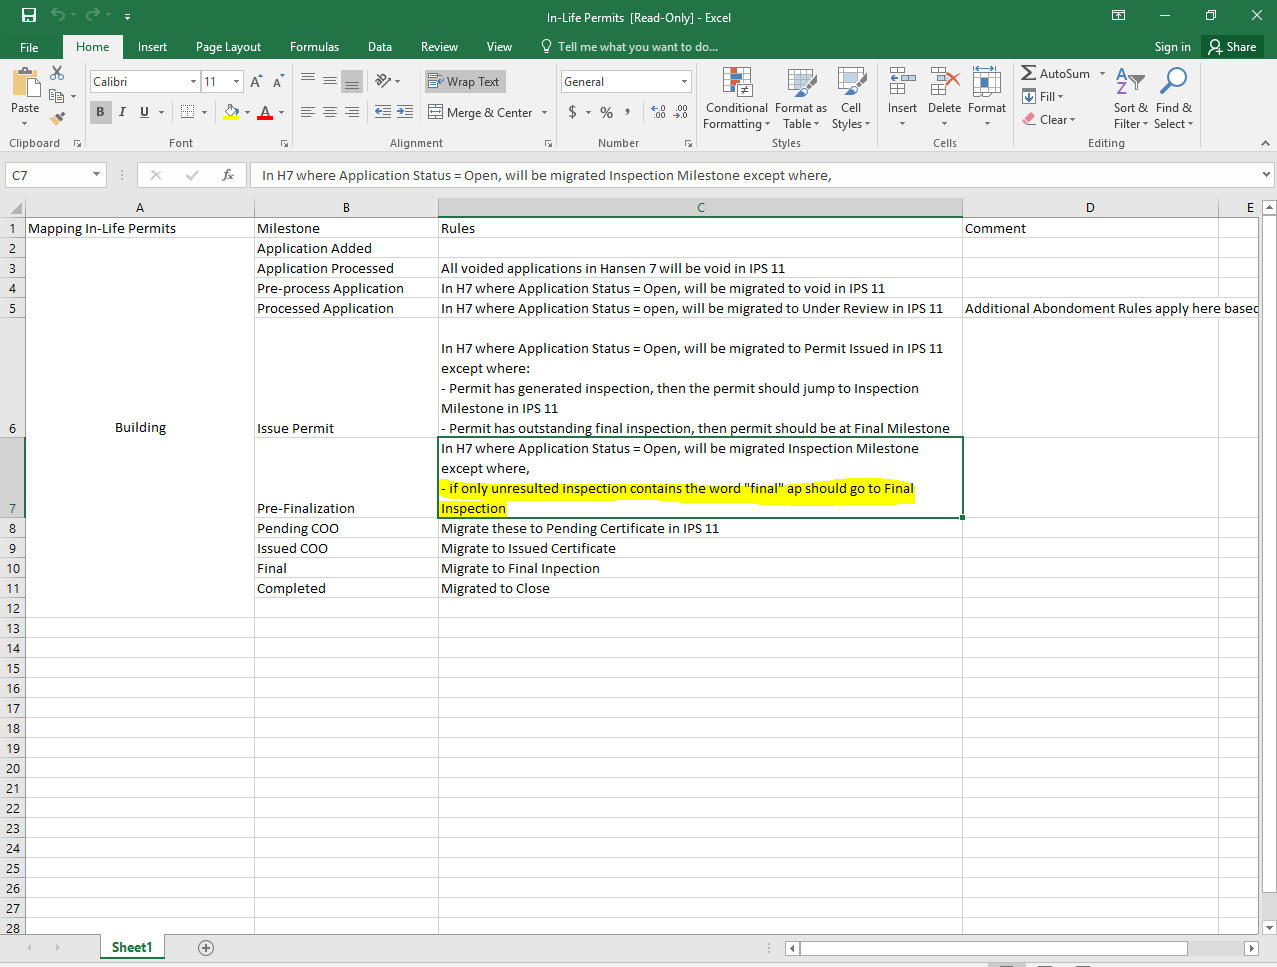Click the Sheet1 sheet tab
Screen dimensions: 1277x967
click(132, 947)
